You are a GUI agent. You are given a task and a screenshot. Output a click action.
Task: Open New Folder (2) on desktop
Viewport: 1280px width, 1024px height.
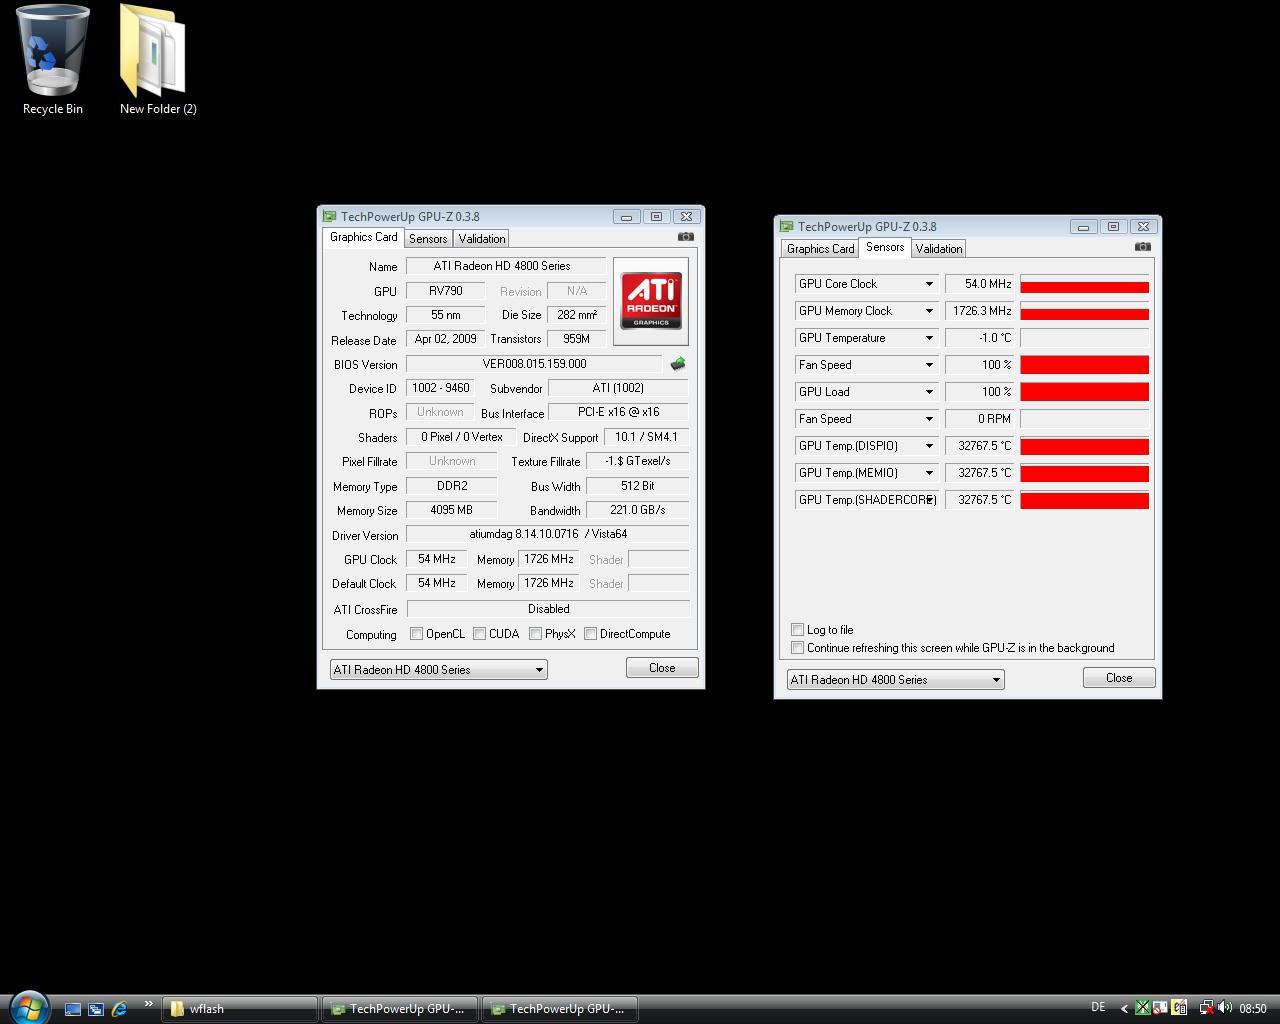pos(157,60)
